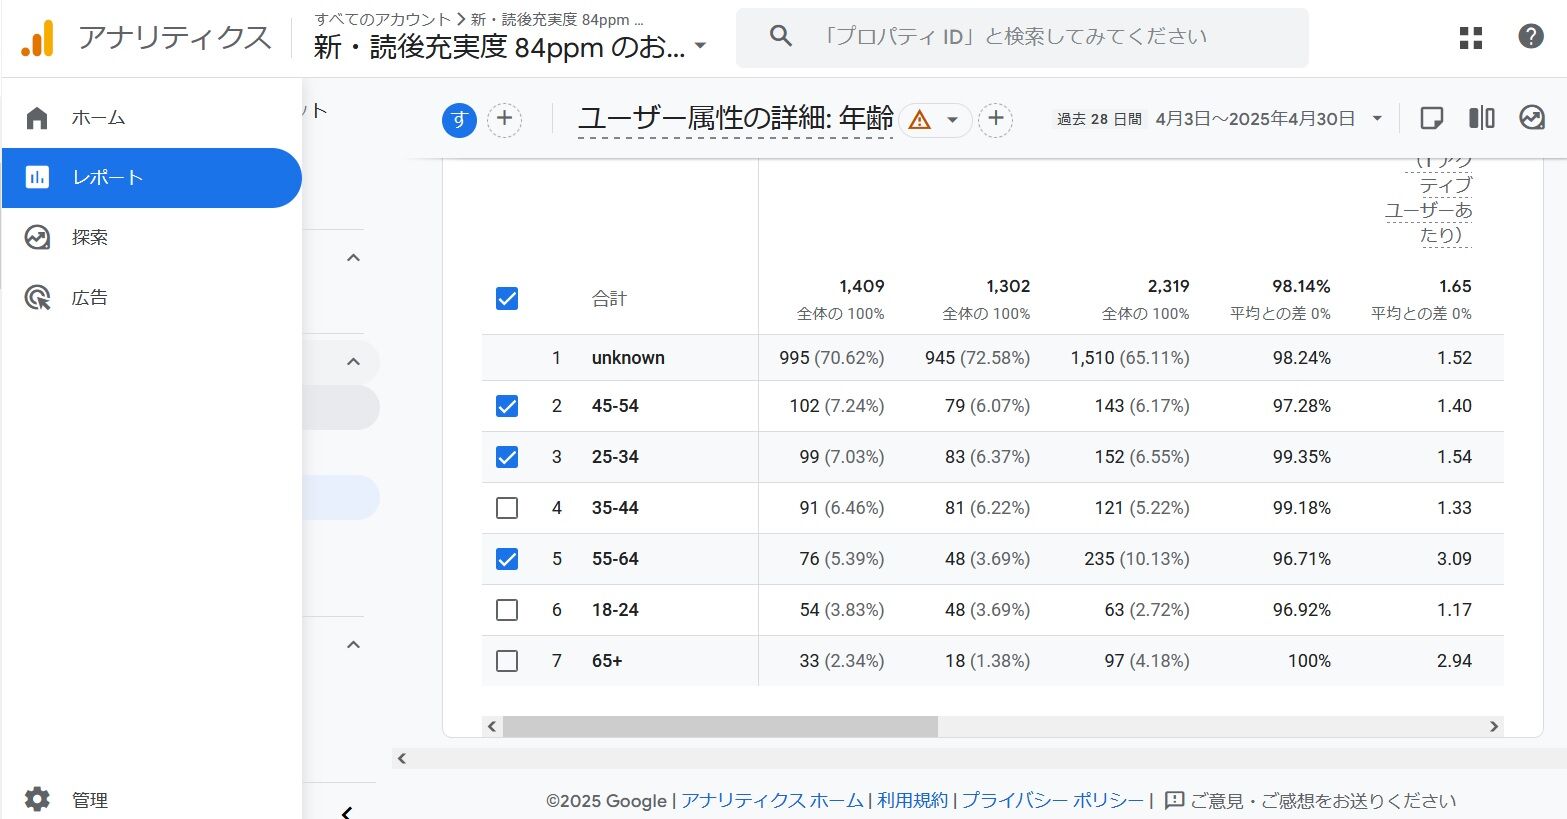The image size is (1567, 819).
Task: Click the feedback speech bubble icon
Action: point(1175,800)
